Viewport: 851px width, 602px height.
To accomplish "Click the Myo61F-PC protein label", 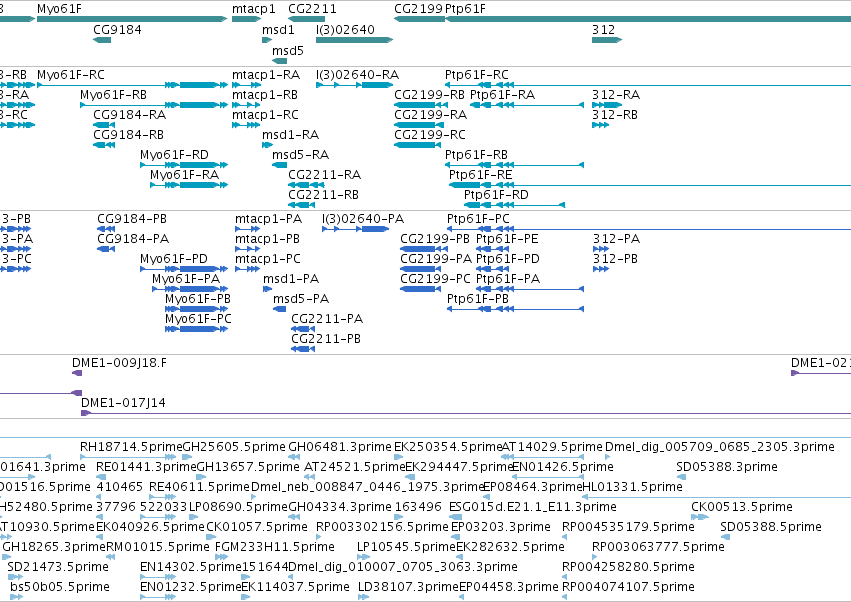I will pos(198,319).
